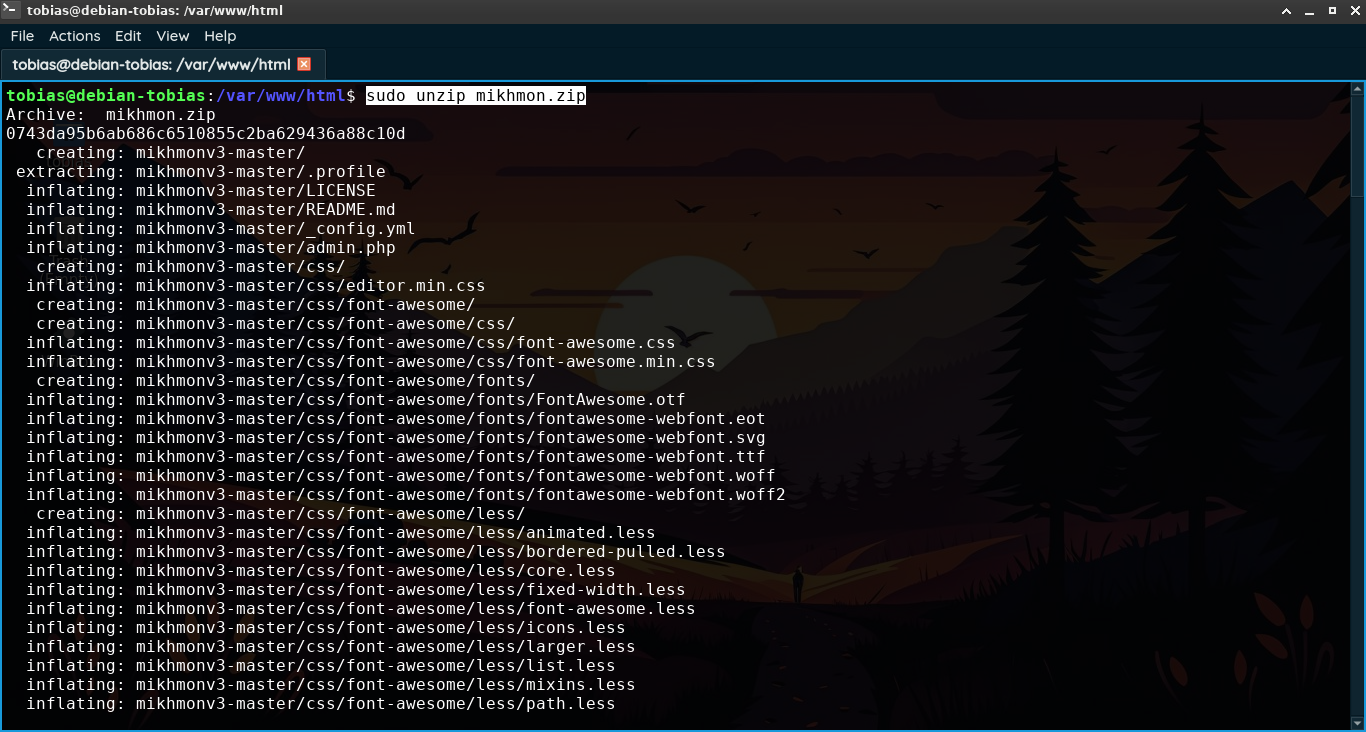Screen dimensions: 1366x732
Task: Expand the Edit menu
Action: pyautogui.click(x=128, y=36)
